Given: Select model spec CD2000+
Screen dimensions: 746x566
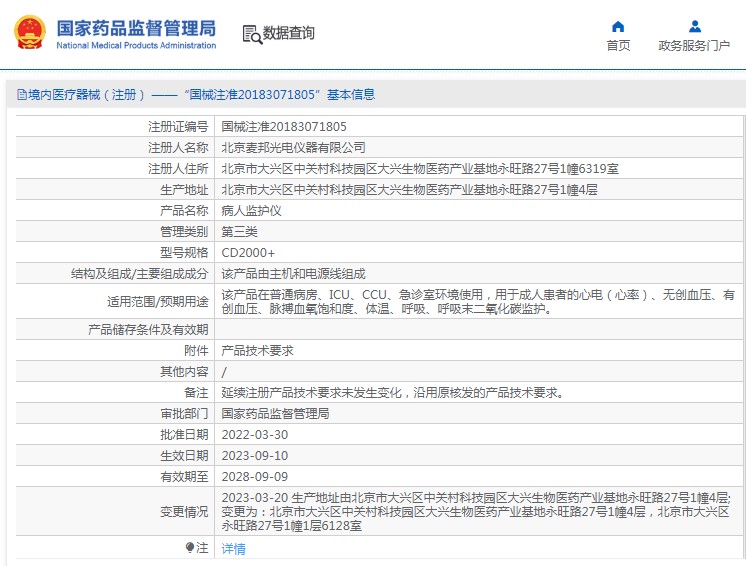Looking at the screenshot, I should pos(248,253).
